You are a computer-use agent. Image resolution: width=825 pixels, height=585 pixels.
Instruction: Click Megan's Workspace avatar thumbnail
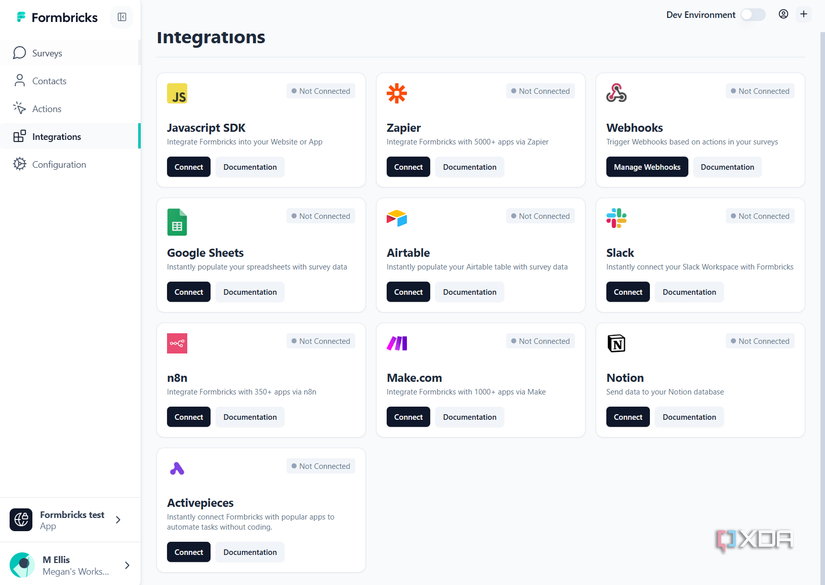coord(21,564)
